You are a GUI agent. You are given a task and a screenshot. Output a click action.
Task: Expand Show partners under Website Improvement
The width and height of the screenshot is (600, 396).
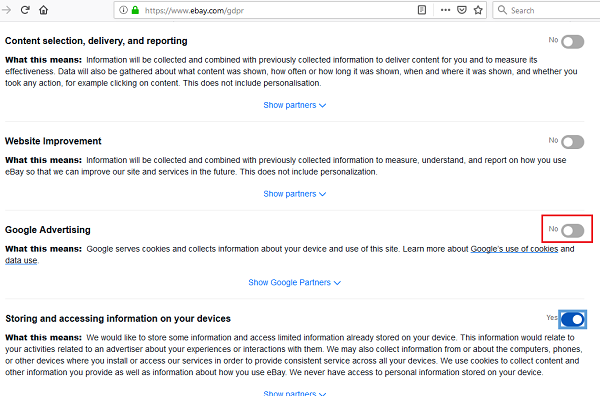pos(295,194)
